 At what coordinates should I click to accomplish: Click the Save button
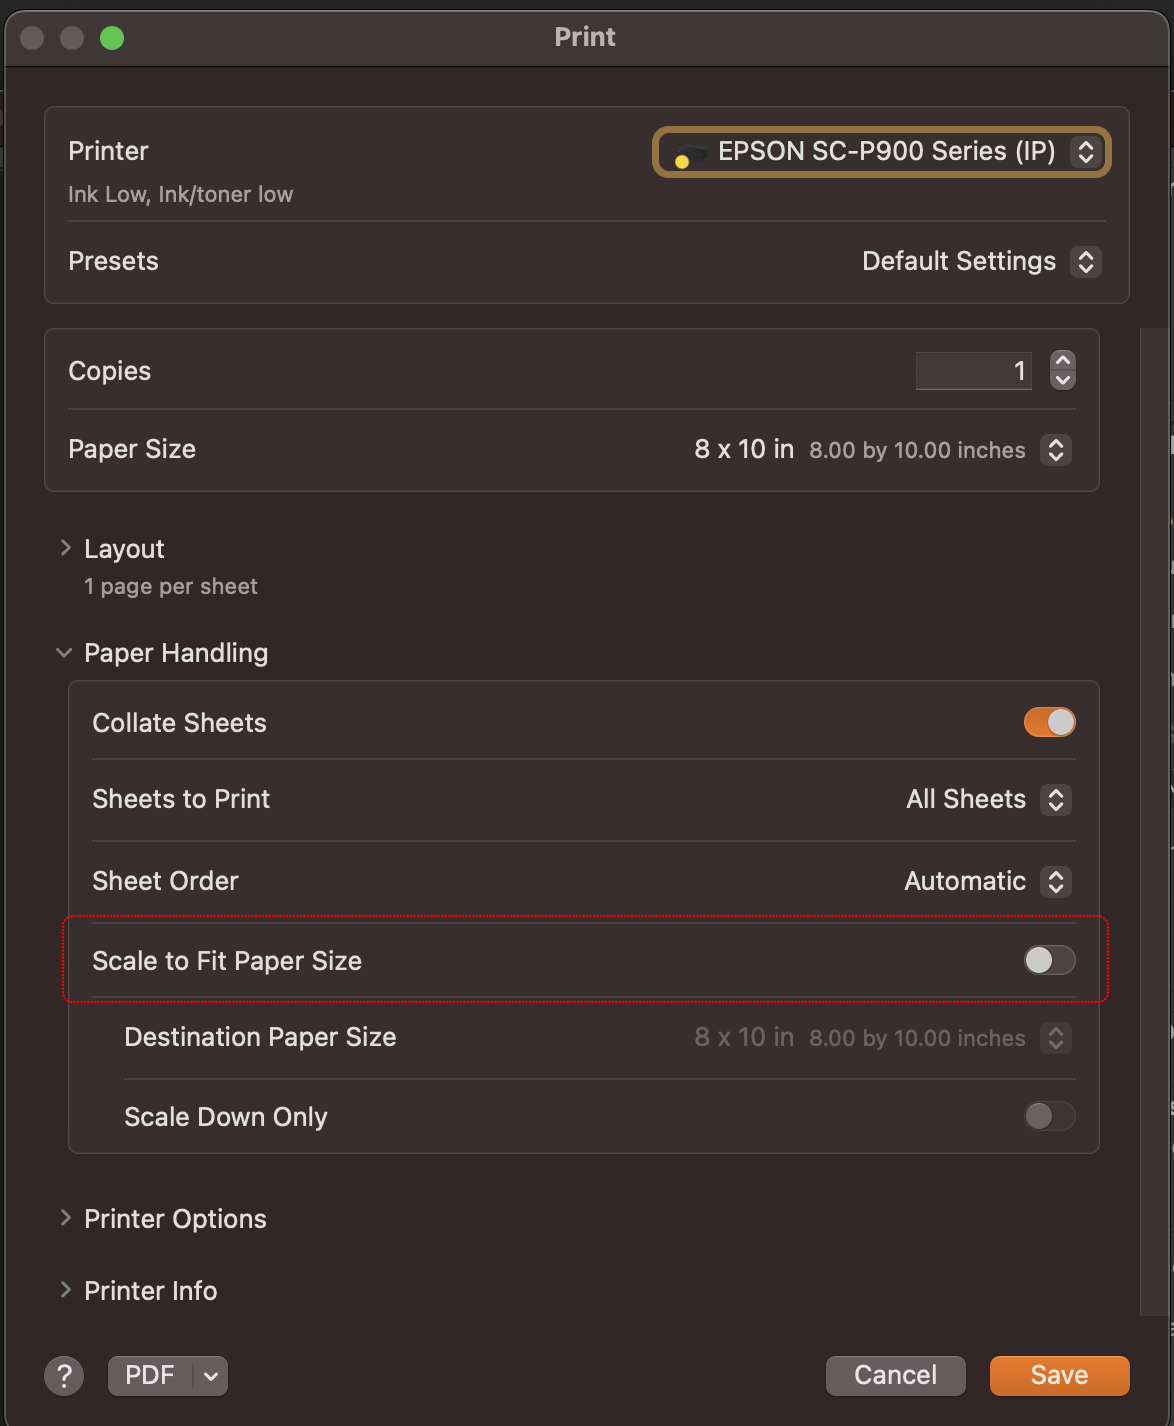click(1059, 1375)
